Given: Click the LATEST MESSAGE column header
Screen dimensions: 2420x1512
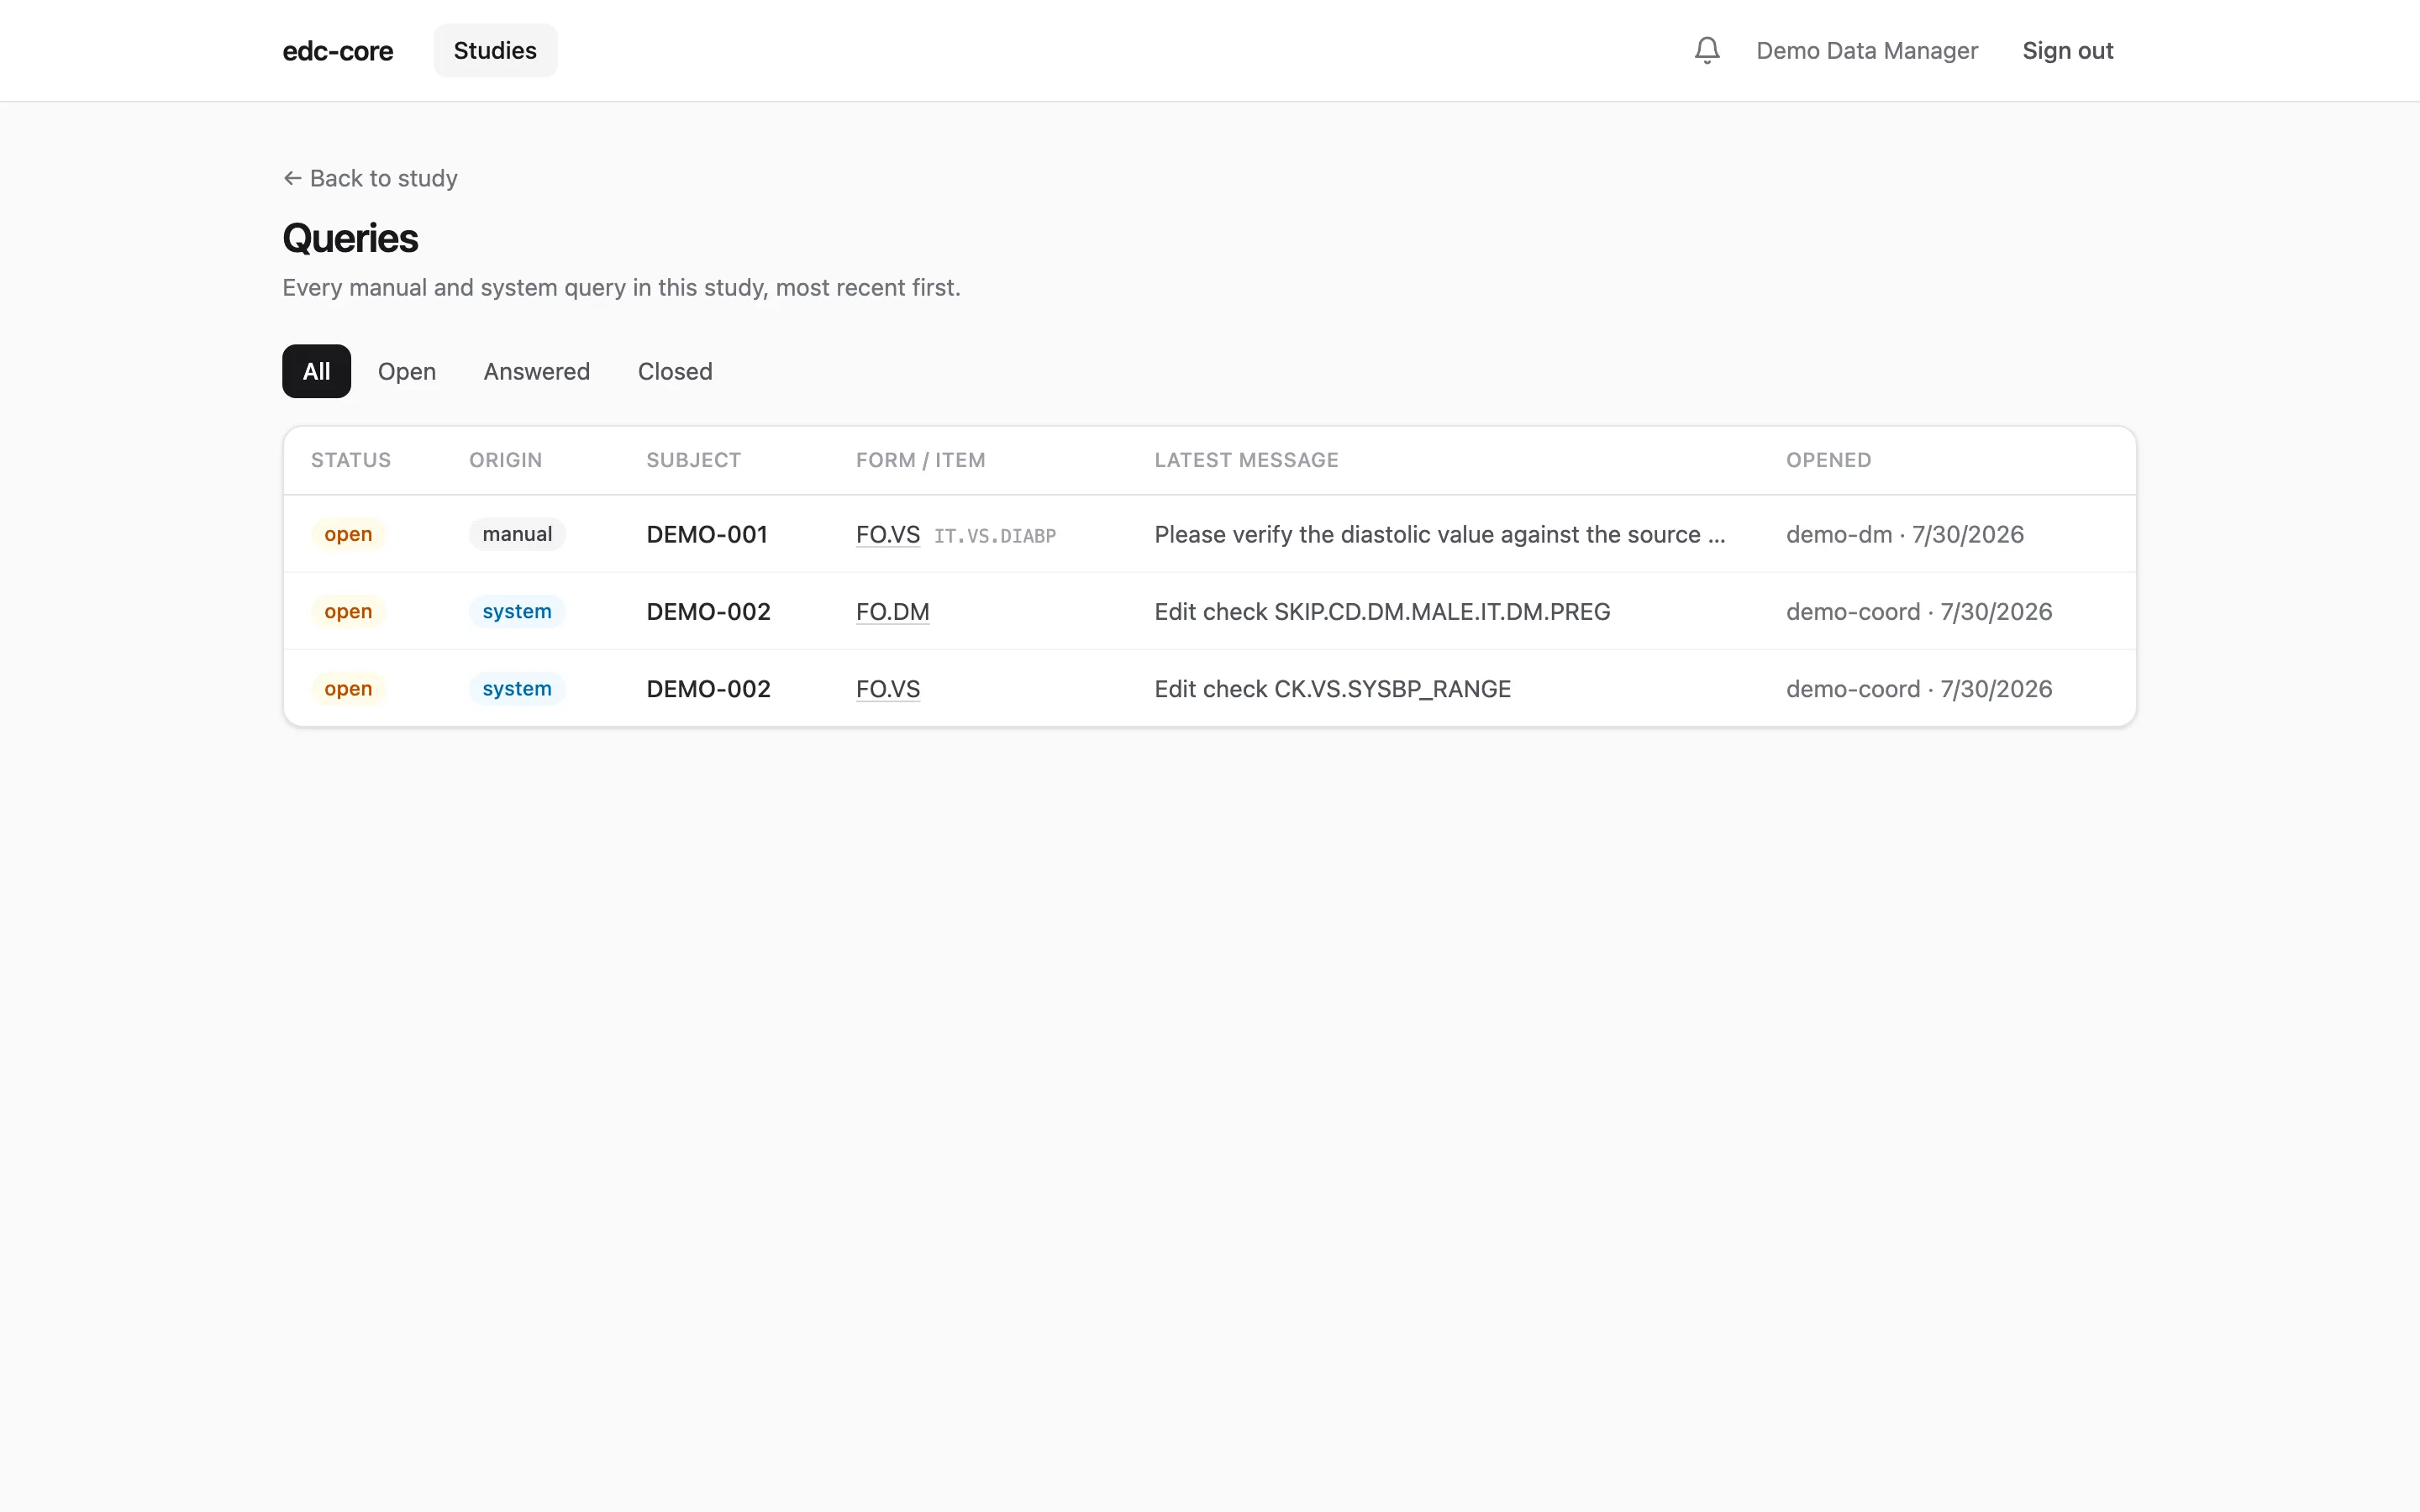Looking at the screenshot, I should point(1246,460).
